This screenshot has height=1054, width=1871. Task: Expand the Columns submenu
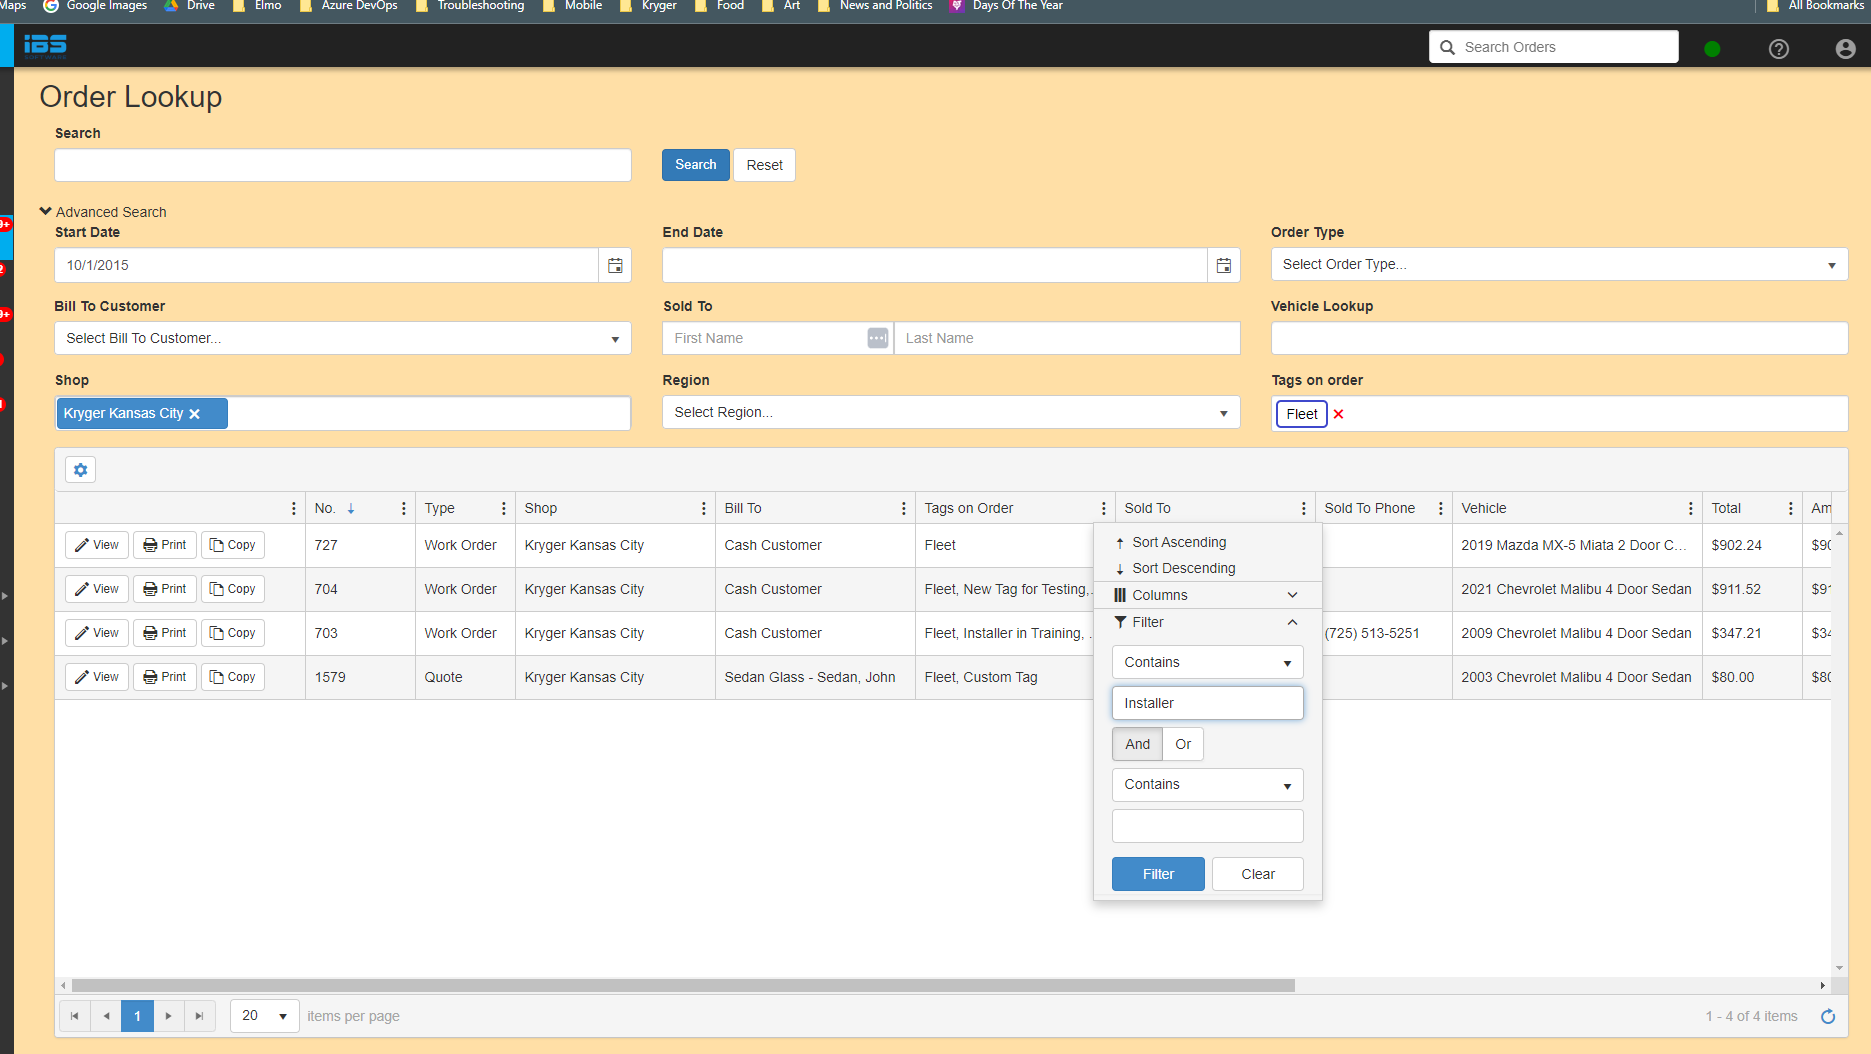1207,595
